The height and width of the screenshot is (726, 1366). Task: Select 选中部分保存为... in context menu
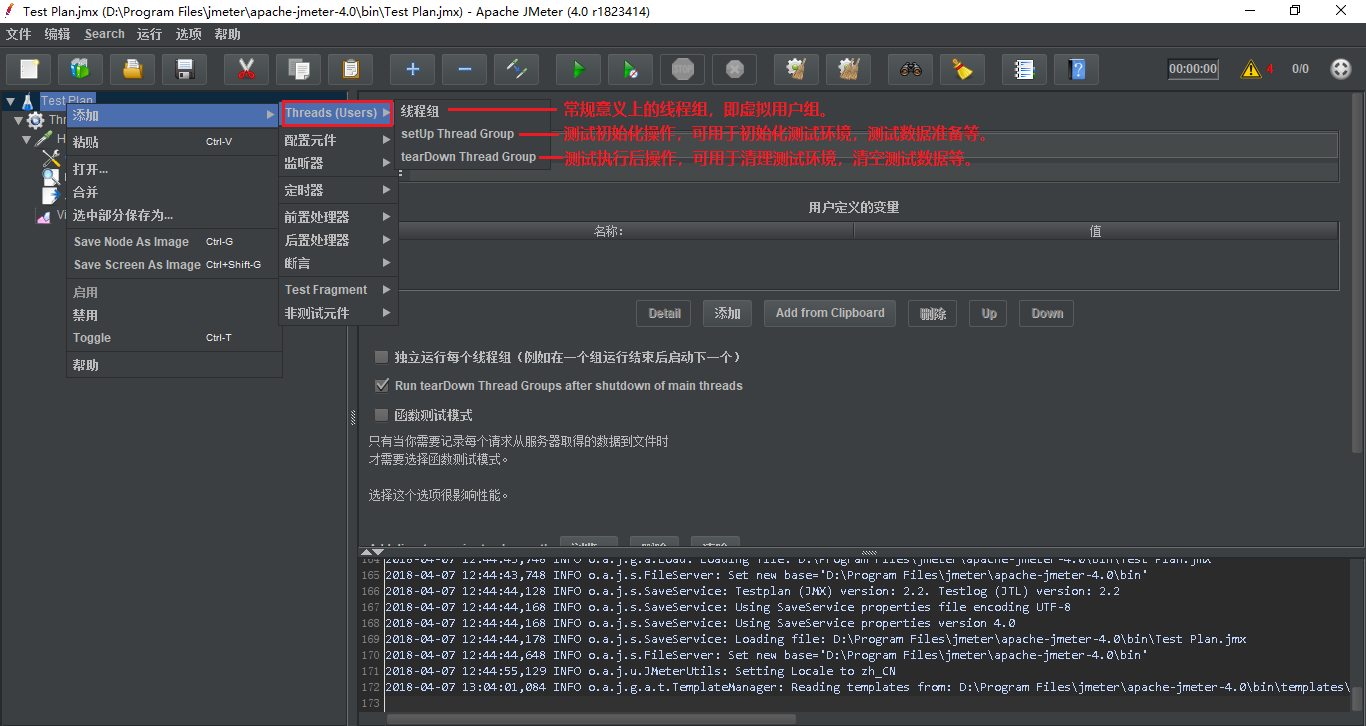coord(174,215)
